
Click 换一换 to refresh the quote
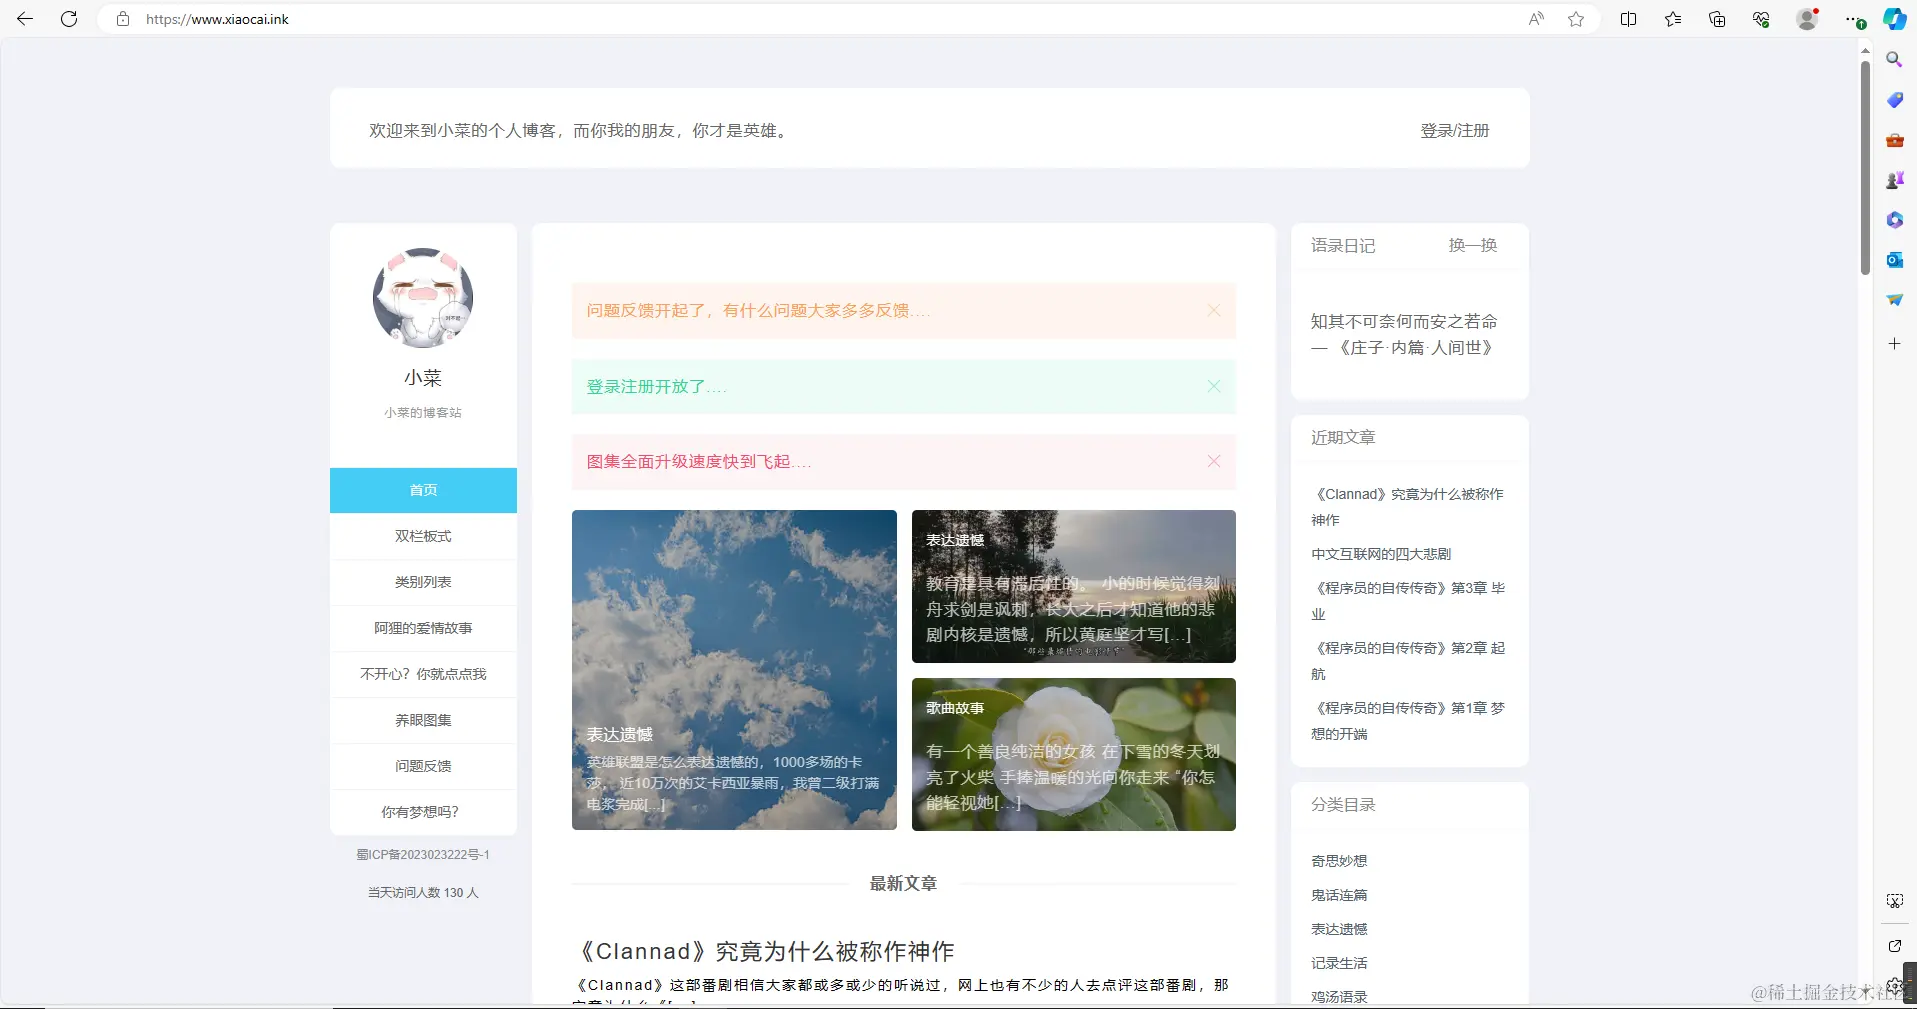pyautogui.click(x=1473, y=246)
